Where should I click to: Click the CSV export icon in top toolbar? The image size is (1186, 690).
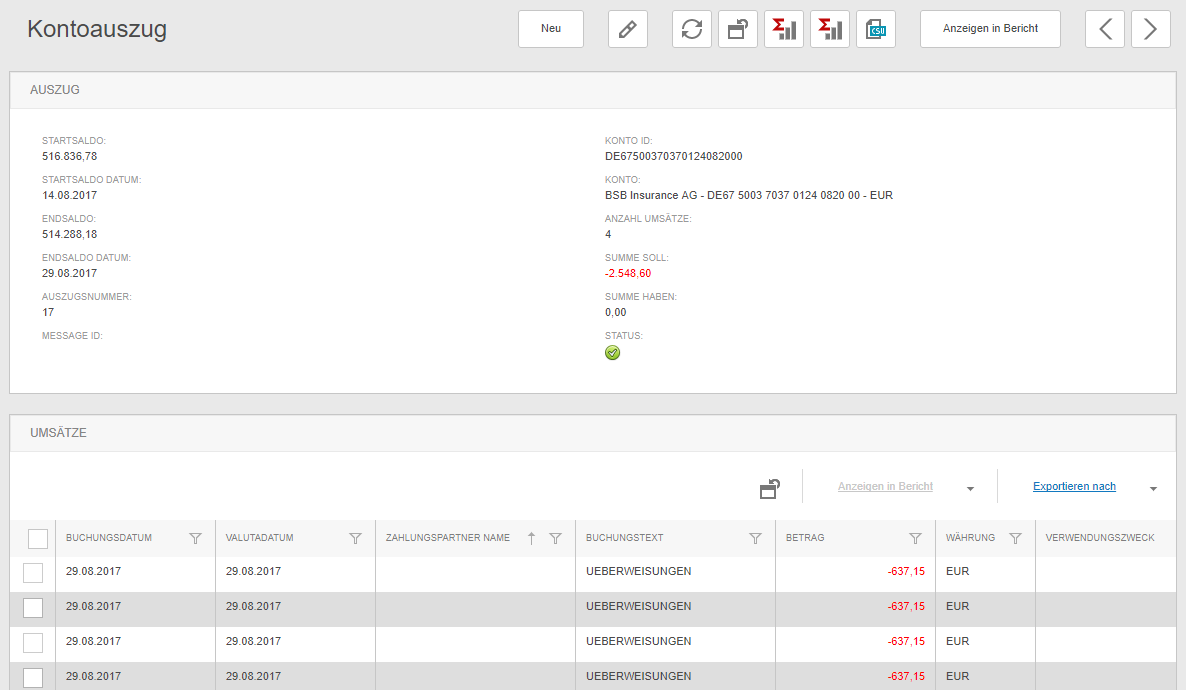pyautogui.click(x=876, y=29)
